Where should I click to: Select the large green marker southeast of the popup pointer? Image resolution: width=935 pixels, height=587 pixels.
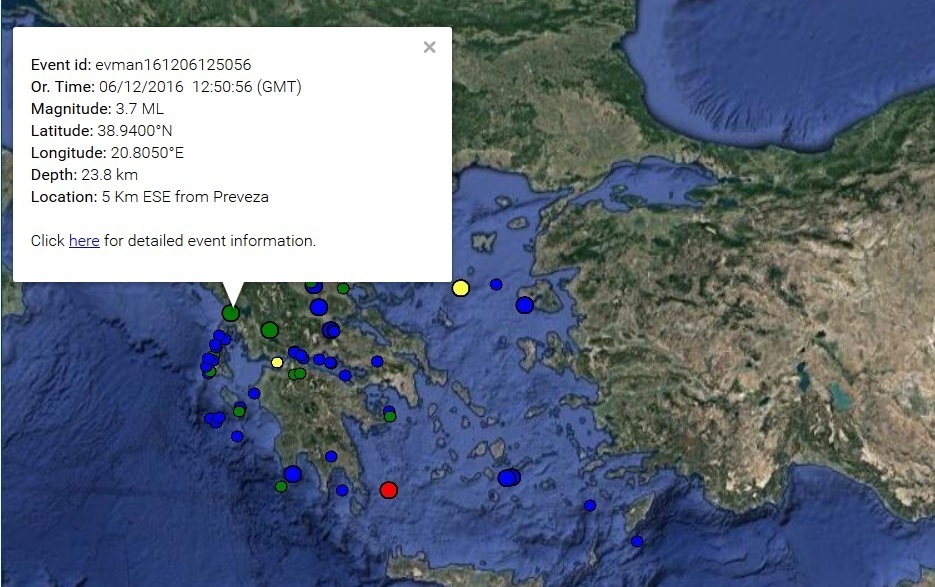tap(270, 330)
